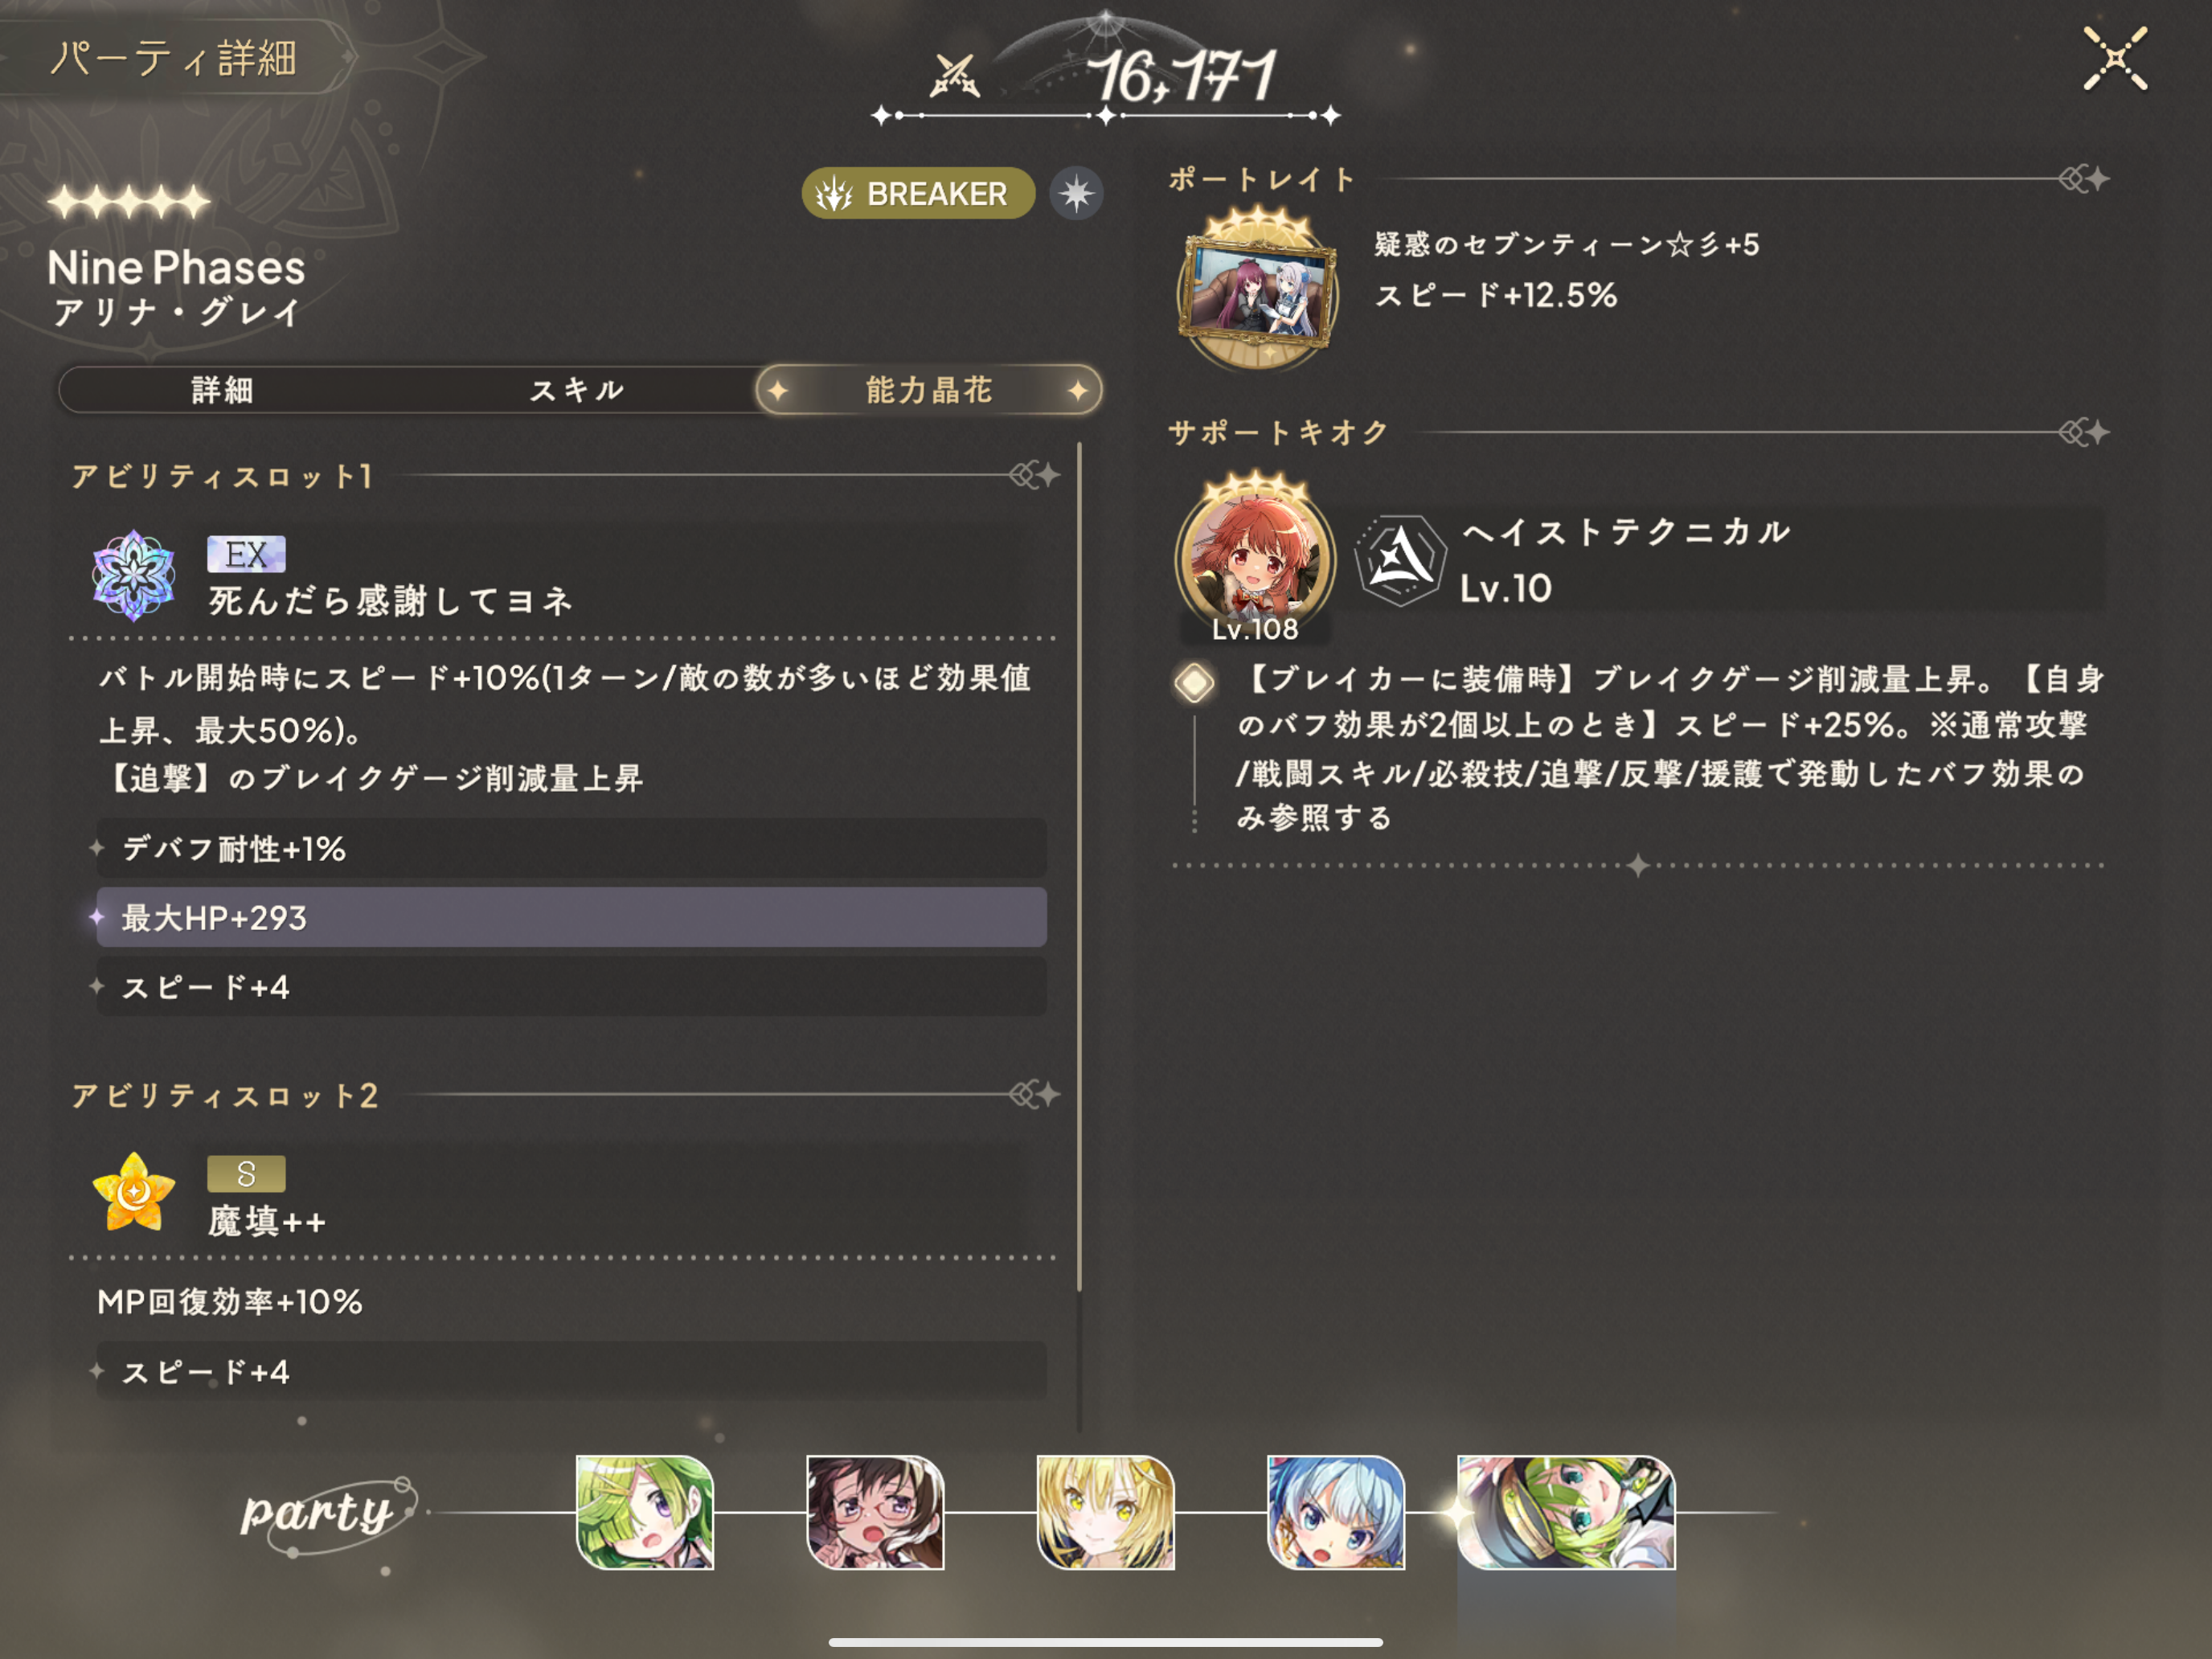This screenshot has width=2212, height=1659.
Task: Switch to the スキル tab
Action: click(x=577, y=390)
